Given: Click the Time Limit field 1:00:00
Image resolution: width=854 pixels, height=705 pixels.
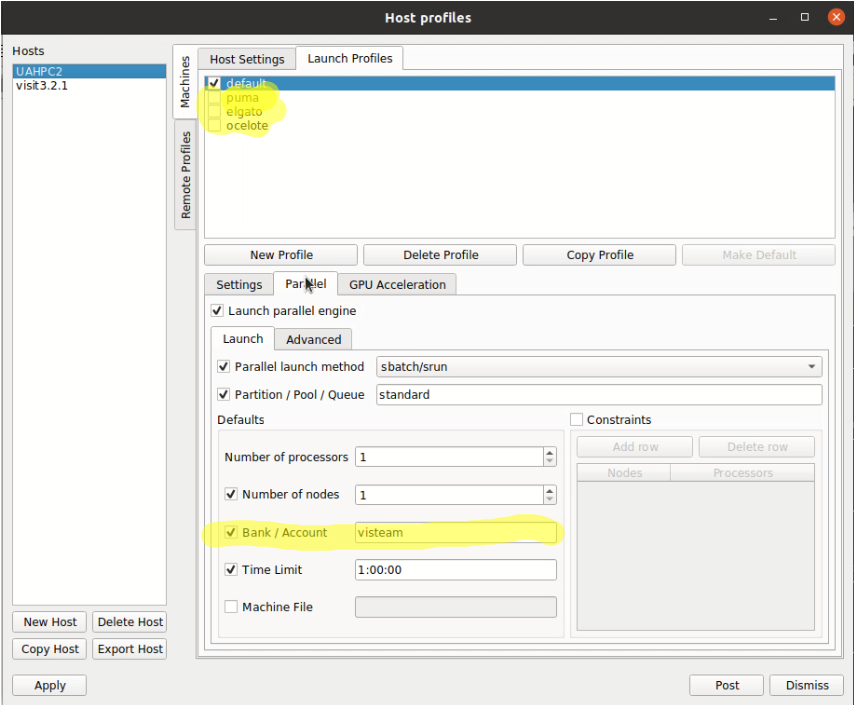Looking at the screenshot, I should (456, 570).
